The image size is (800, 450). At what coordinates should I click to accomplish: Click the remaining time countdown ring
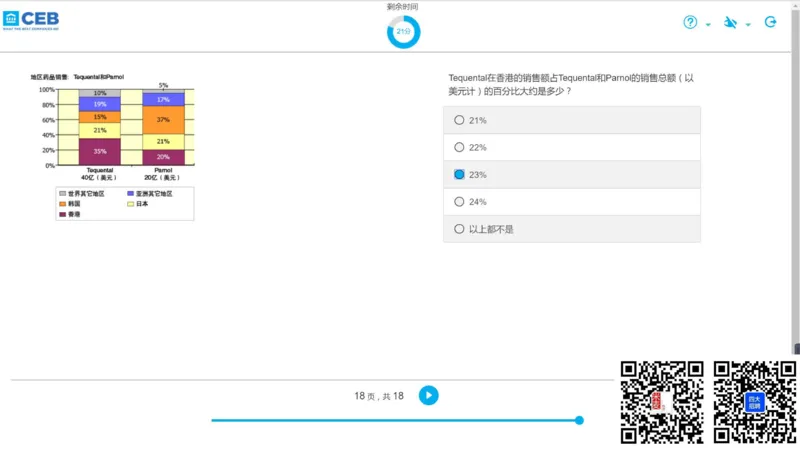pos(403,32)
